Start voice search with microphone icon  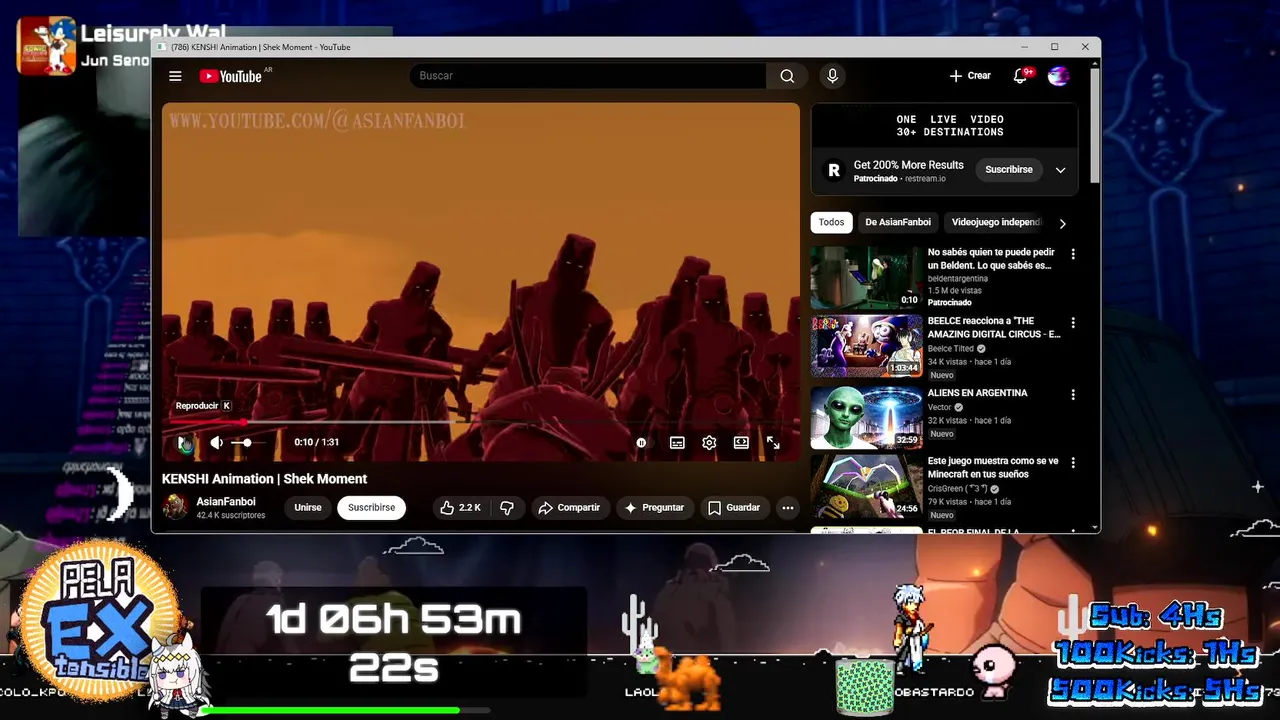(x=832, y=76)
